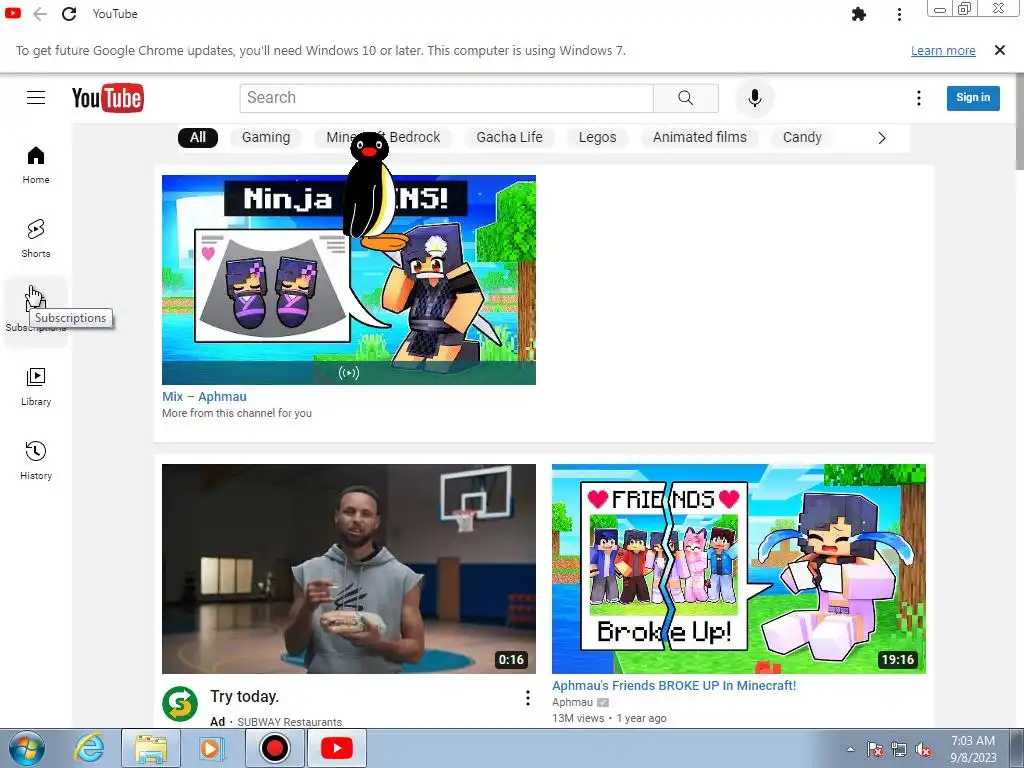Click the YouTube app taskbar button
The height and width of the screenshot is (768, 1024).
pos(337,748)
